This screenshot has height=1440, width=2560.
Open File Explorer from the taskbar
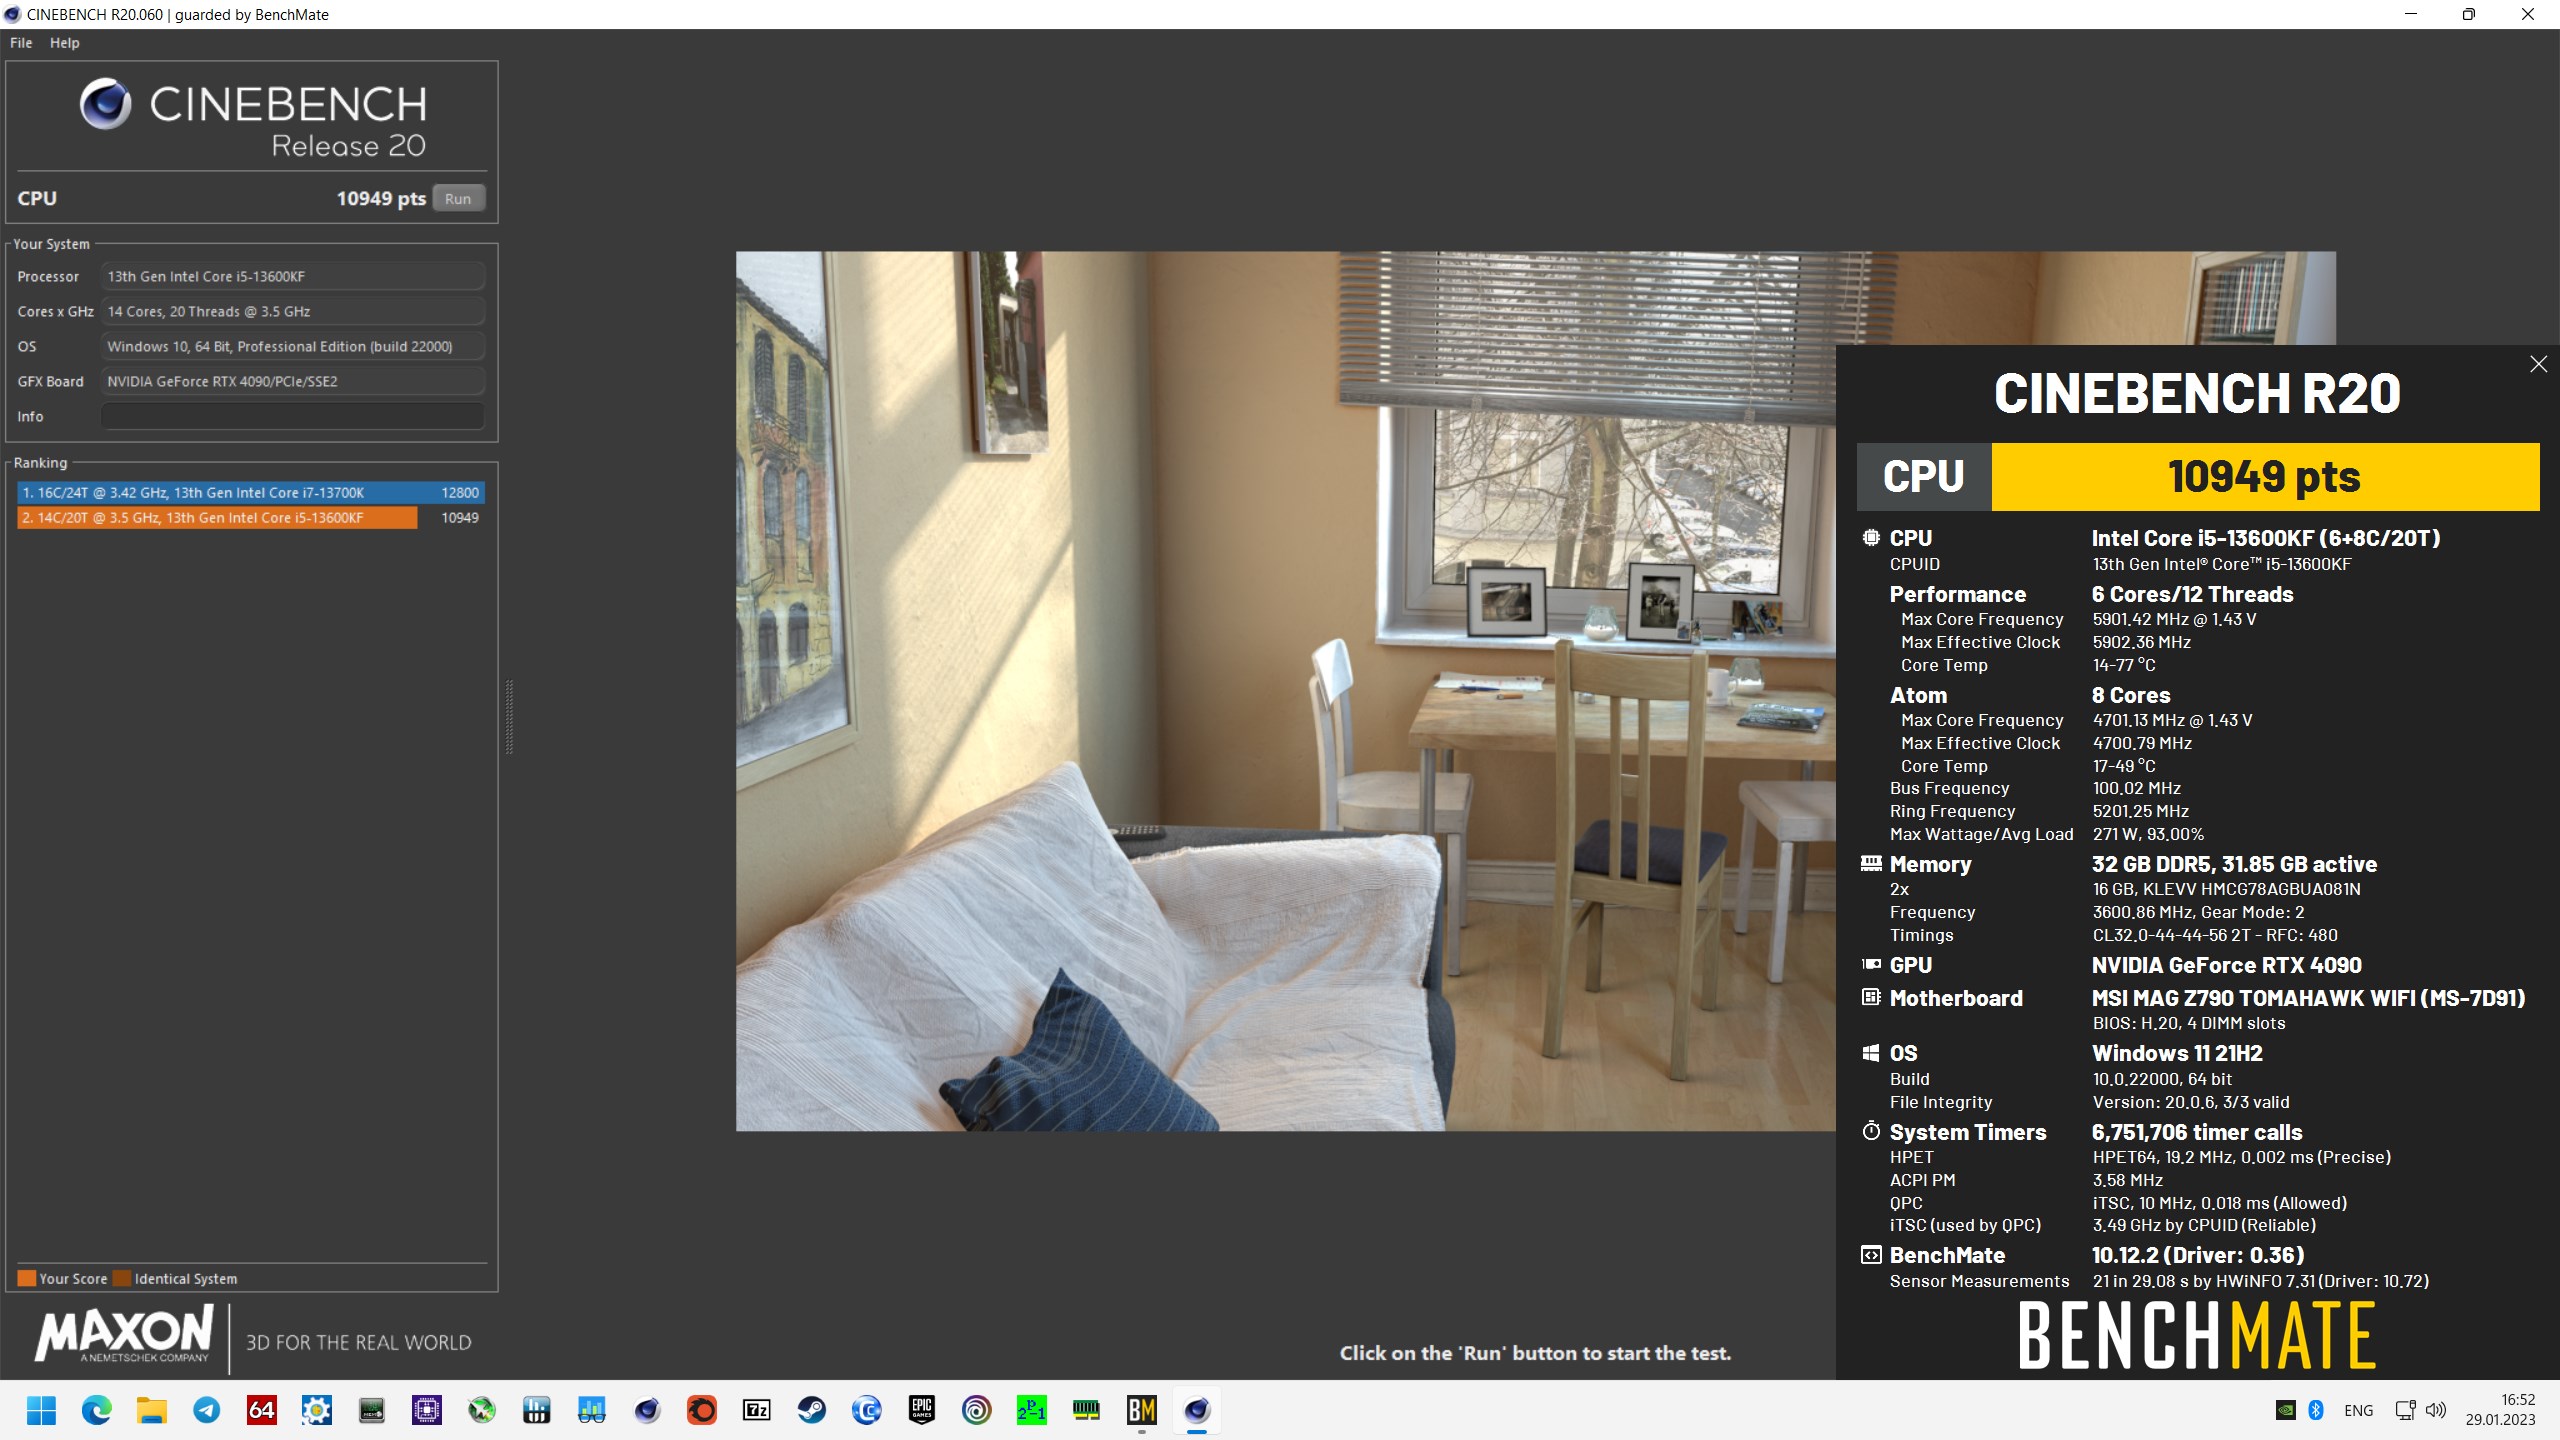(152, 1410)
